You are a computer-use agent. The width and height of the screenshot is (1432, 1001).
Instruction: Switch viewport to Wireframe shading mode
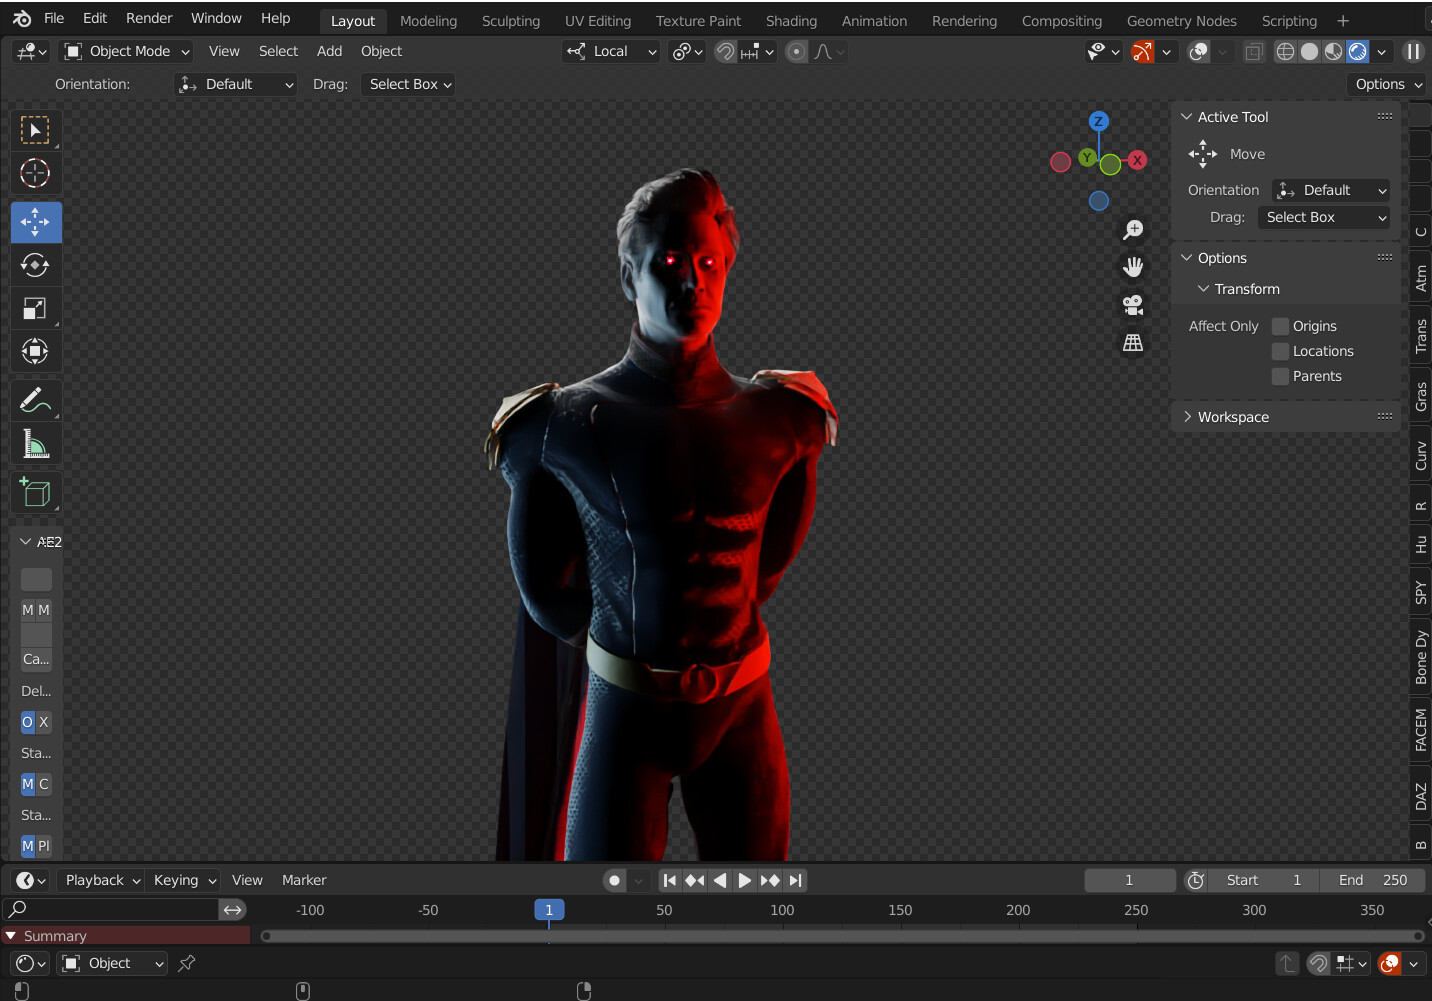click(1285, 51)
